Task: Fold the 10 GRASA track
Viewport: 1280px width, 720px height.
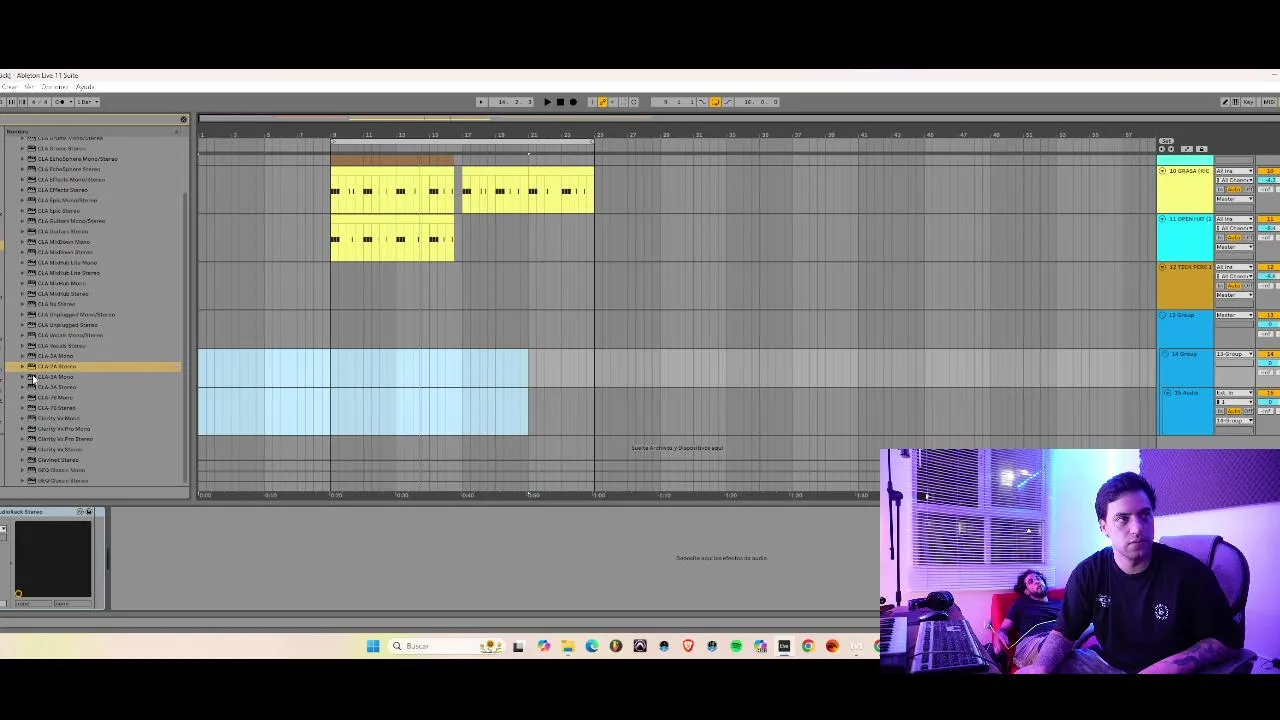Action: coord(1162,171)
